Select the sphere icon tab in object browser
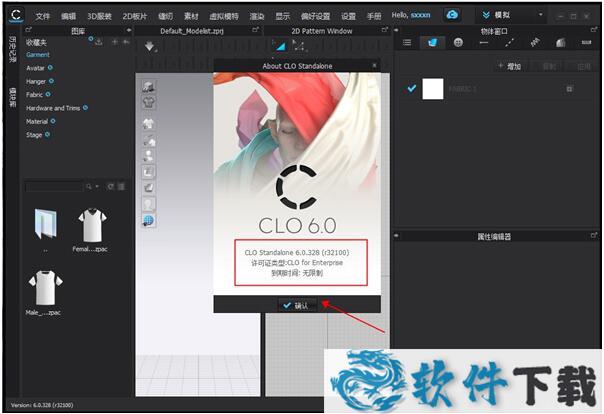 [458, 43]
